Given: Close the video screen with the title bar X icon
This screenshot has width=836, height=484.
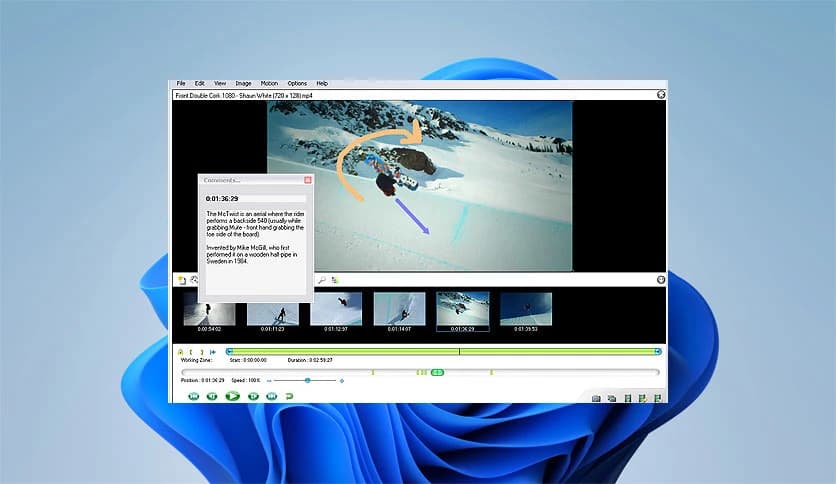Looking at the screenshot, I should tap(661, 94).
